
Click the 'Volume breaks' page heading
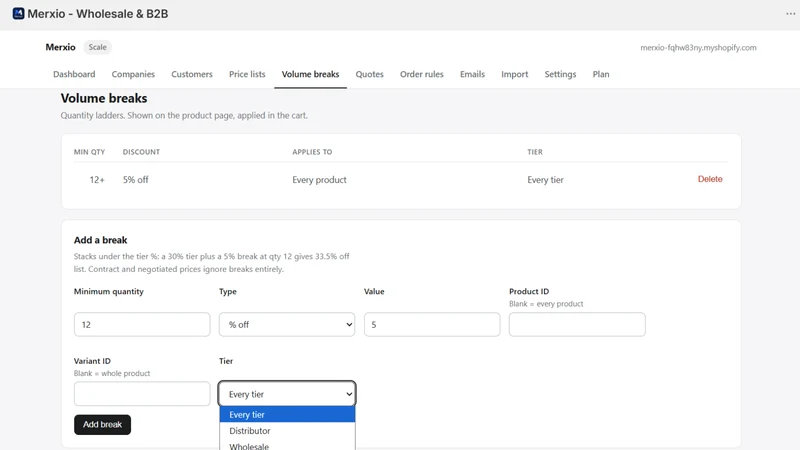tap(104, 98)
